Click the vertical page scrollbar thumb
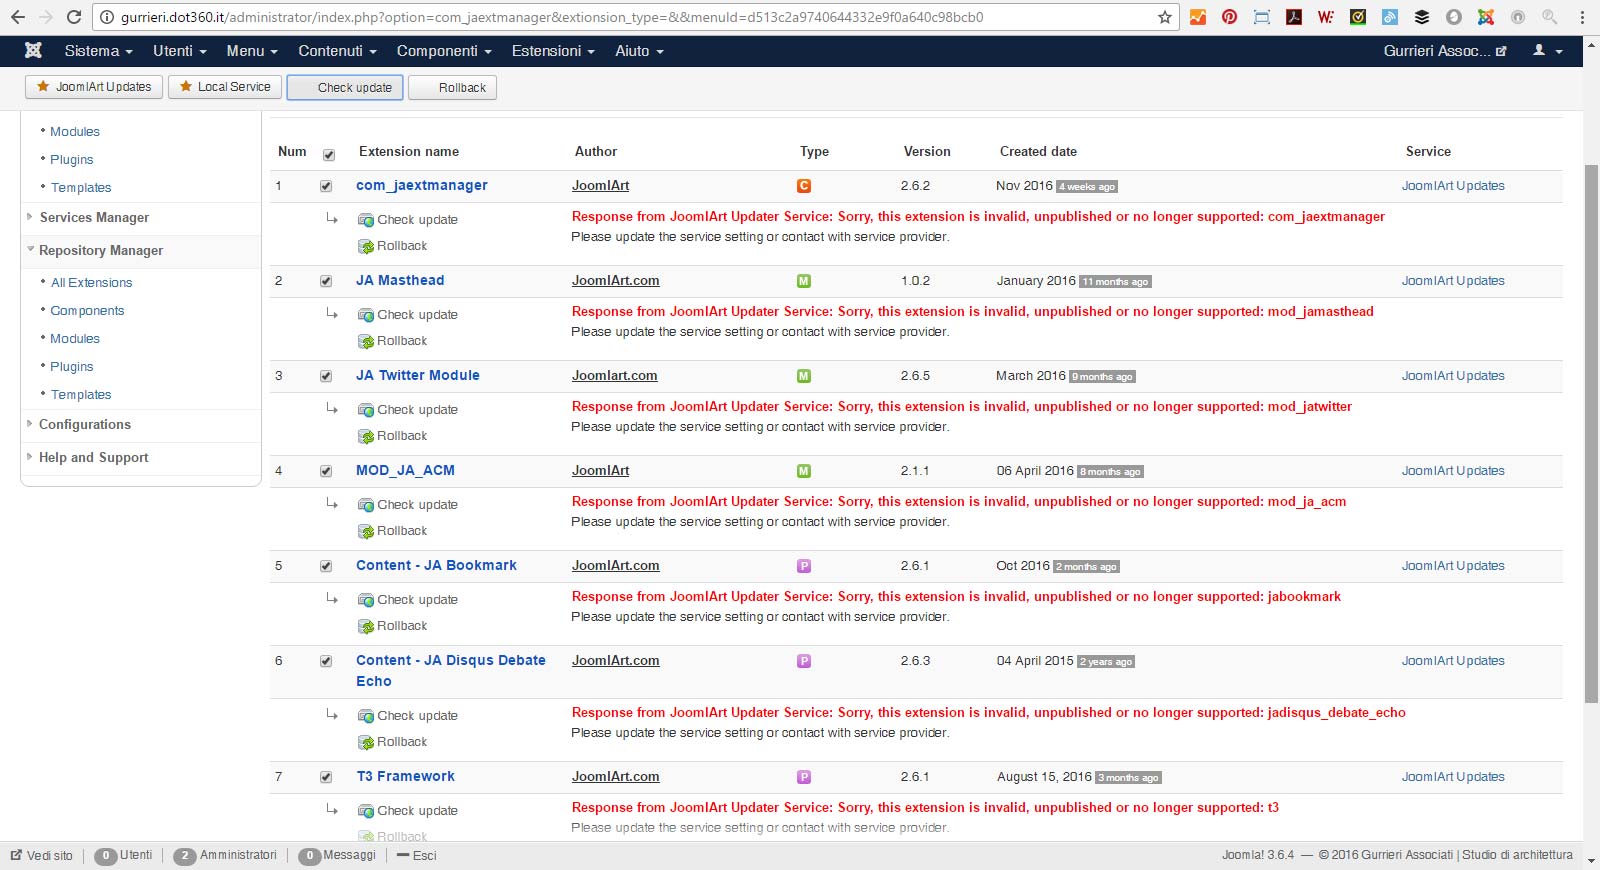 1591,434
